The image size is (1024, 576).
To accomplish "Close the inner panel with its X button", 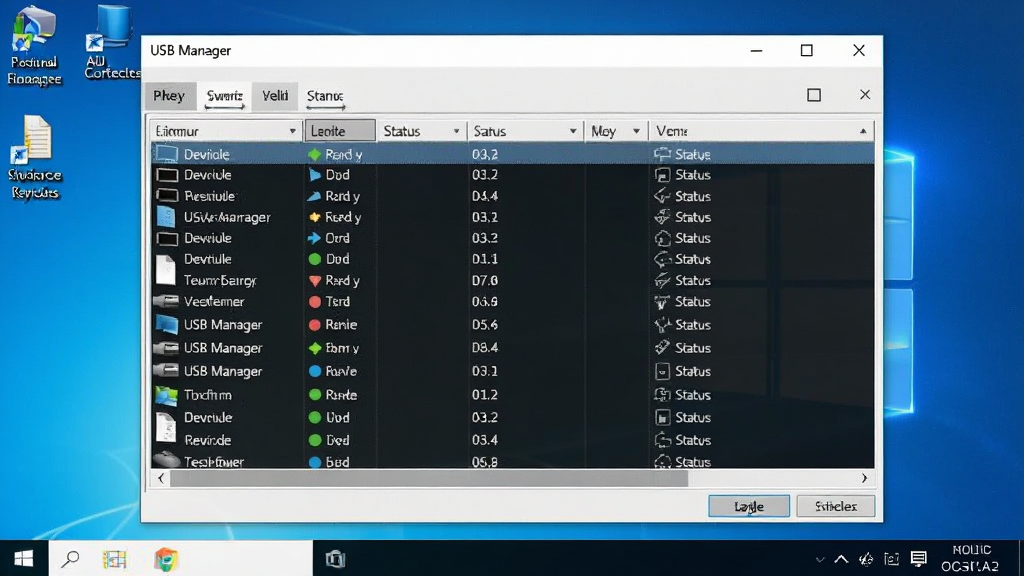I will pos(865,95).
